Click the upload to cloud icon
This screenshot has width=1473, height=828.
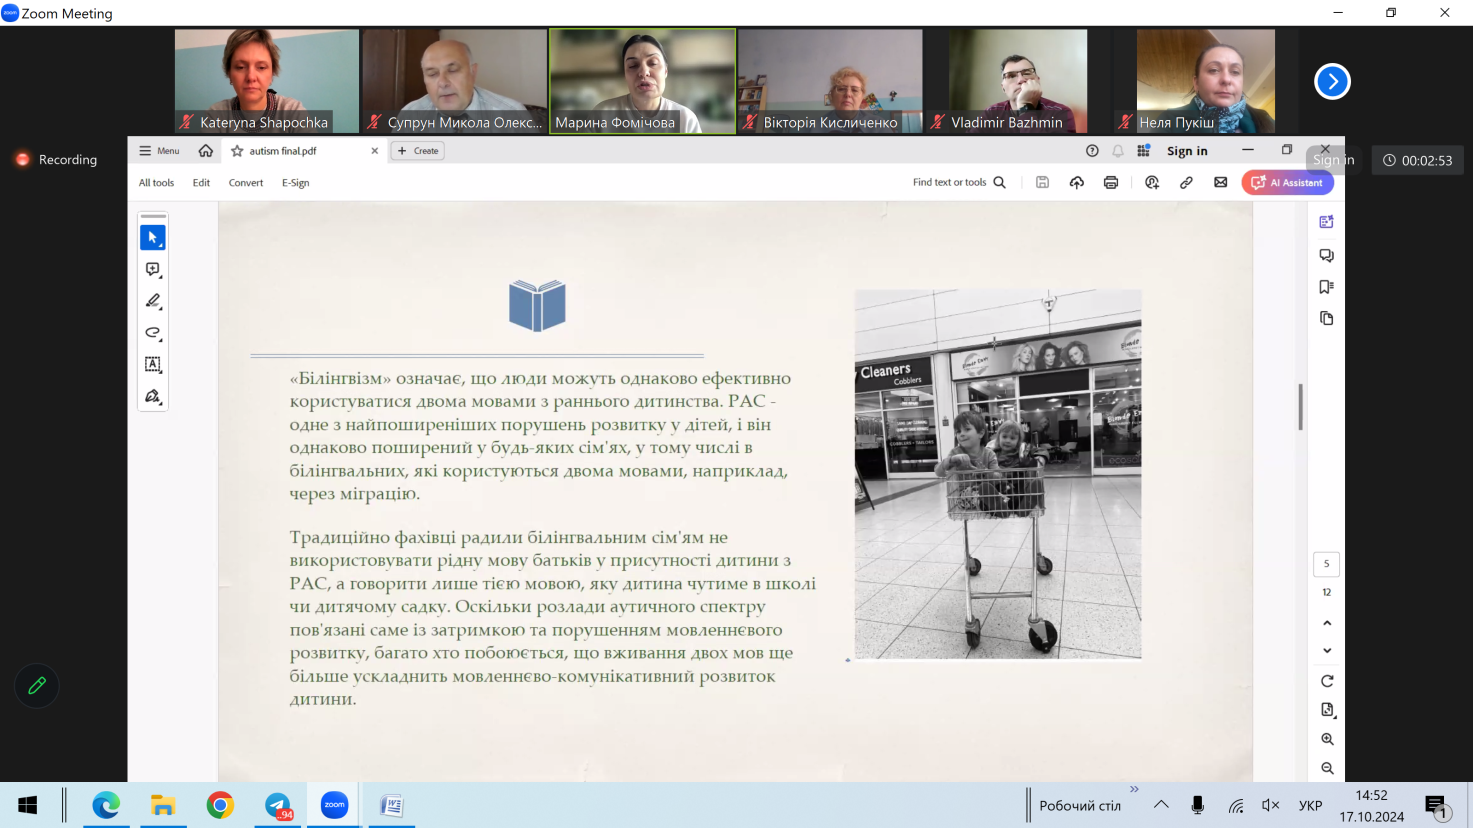click(1076, 183)
